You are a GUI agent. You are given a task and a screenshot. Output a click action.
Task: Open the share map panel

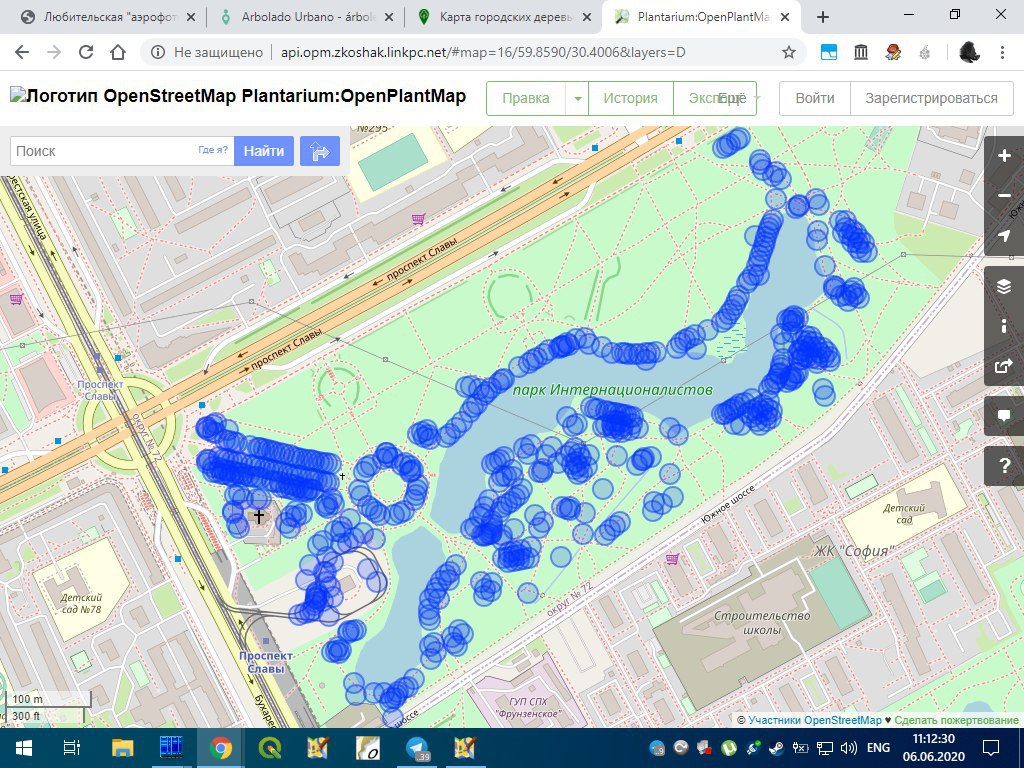coord(1004,366)
